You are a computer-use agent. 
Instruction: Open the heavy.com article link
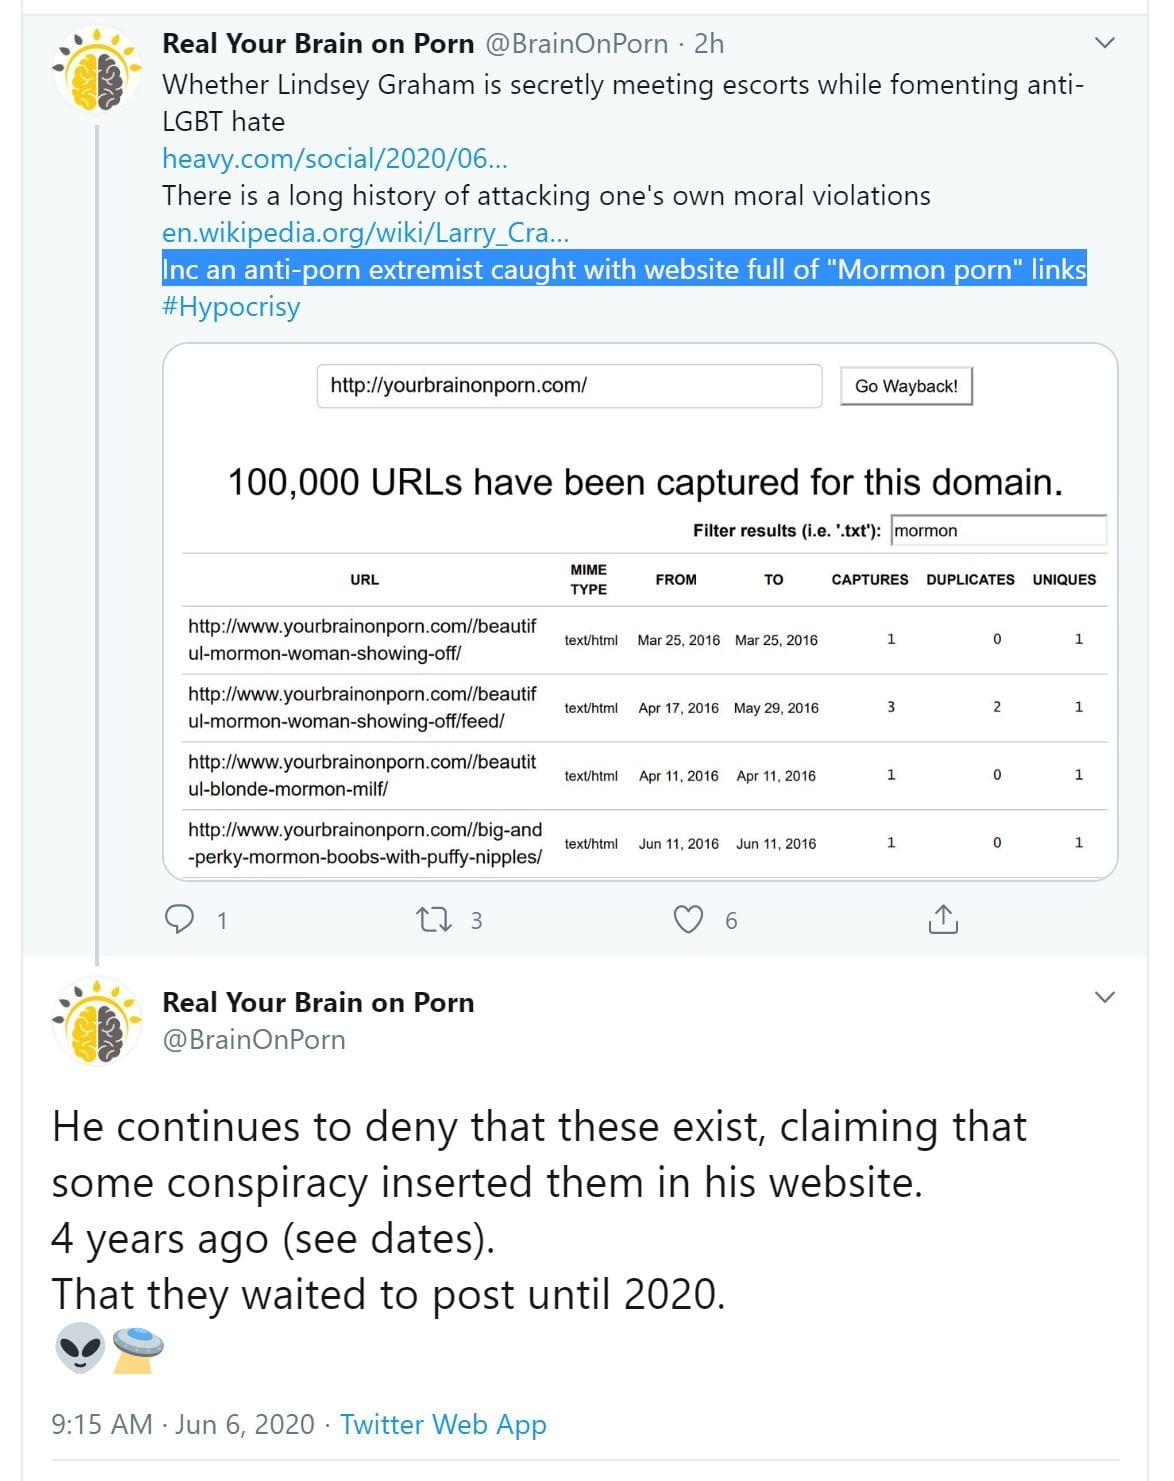335,158
